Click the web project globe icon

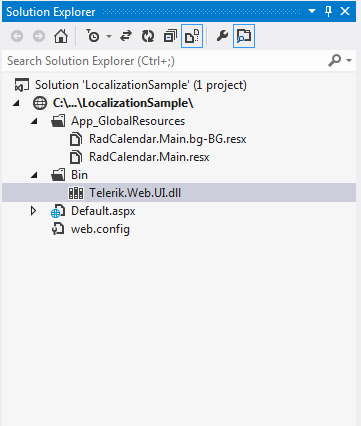click(40, 103)
